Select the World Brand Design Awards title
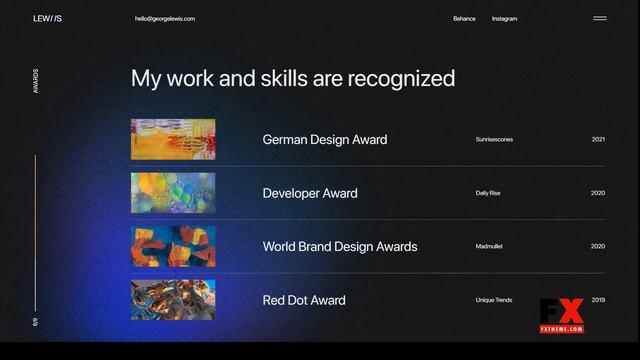This screenshot has width=640, height=360. 340,247
